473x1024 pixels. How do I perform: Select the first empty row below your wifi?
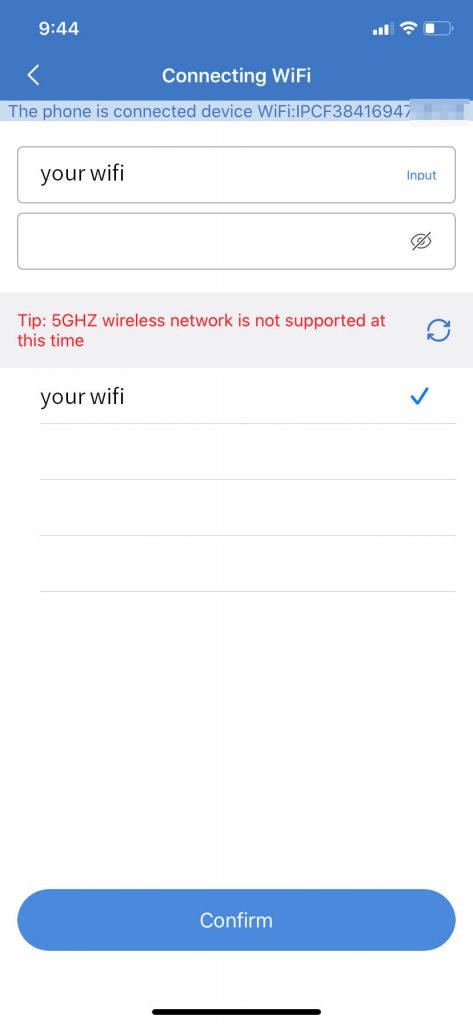click(x=248, y=451)
